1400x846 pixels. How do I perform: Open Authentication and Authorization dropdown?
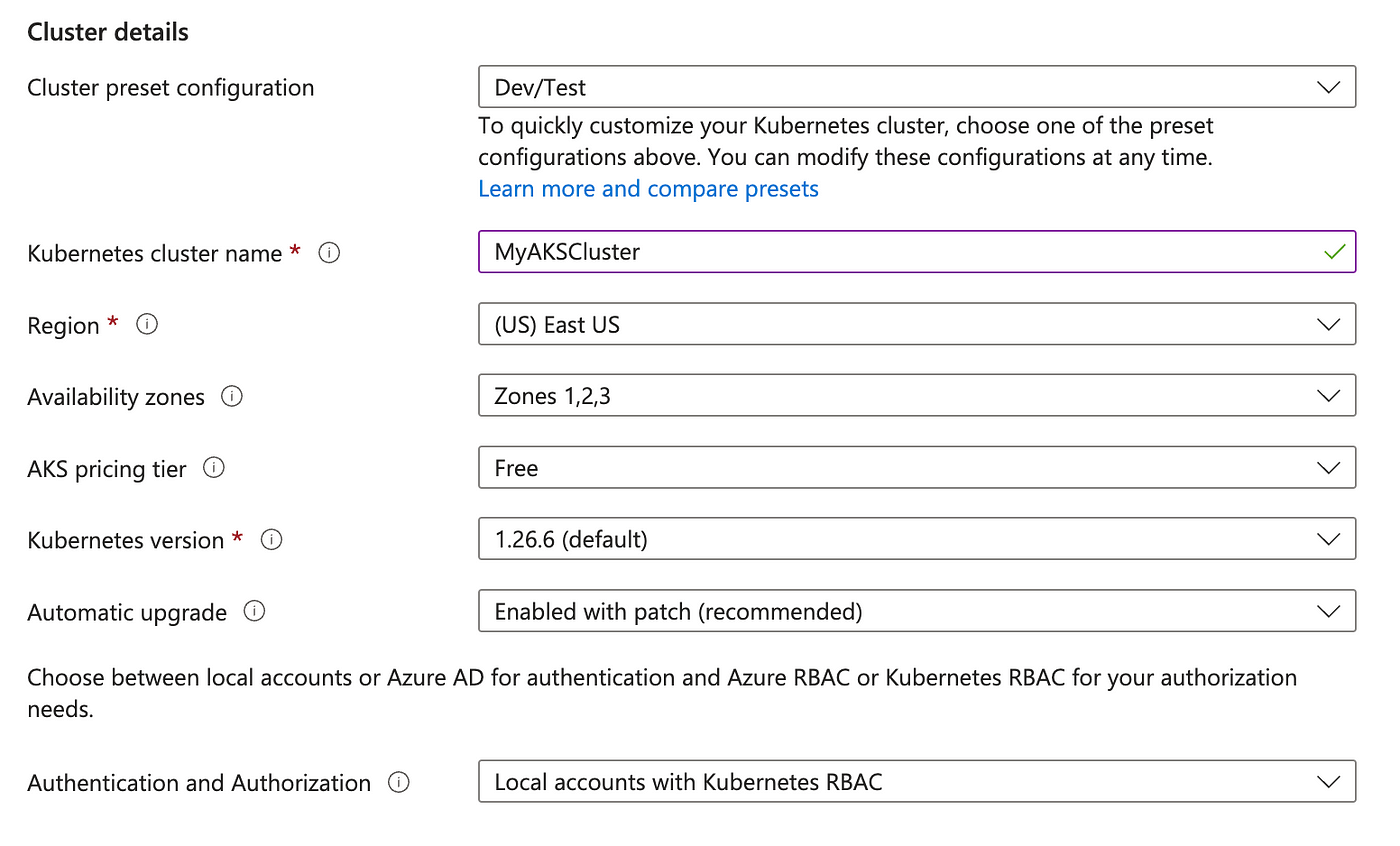[917, 782]
